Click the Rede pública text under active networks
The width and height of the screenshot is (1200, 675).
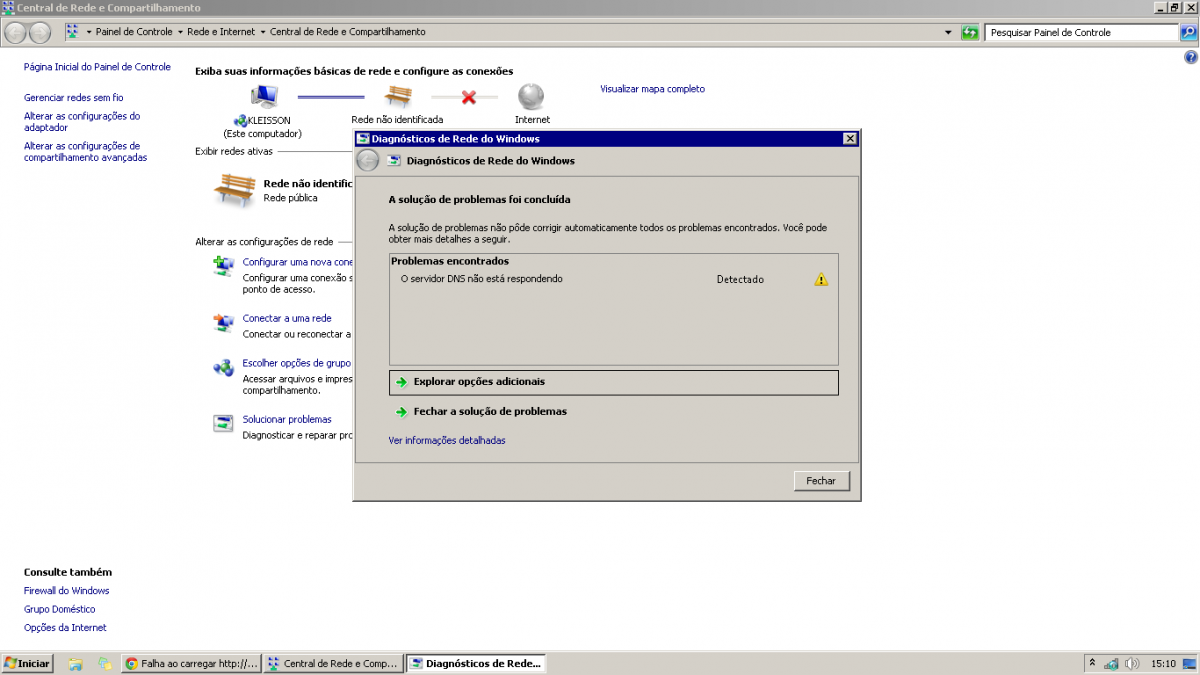(x=290, y=198)
